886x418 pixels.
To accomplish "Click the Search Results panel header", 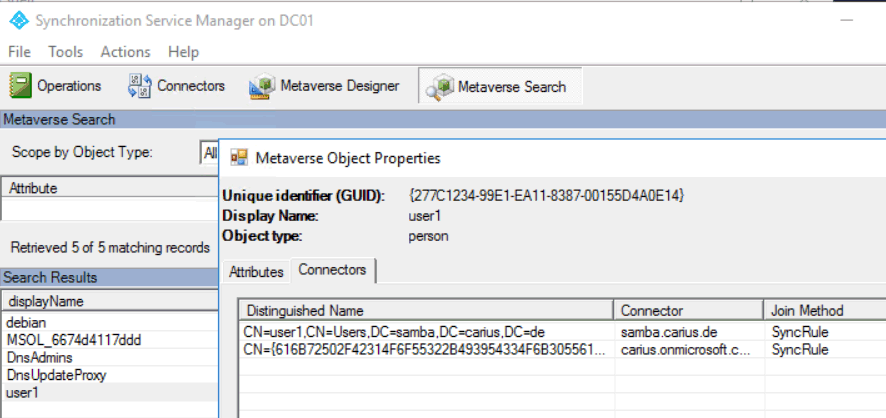I will click(110, 277).
